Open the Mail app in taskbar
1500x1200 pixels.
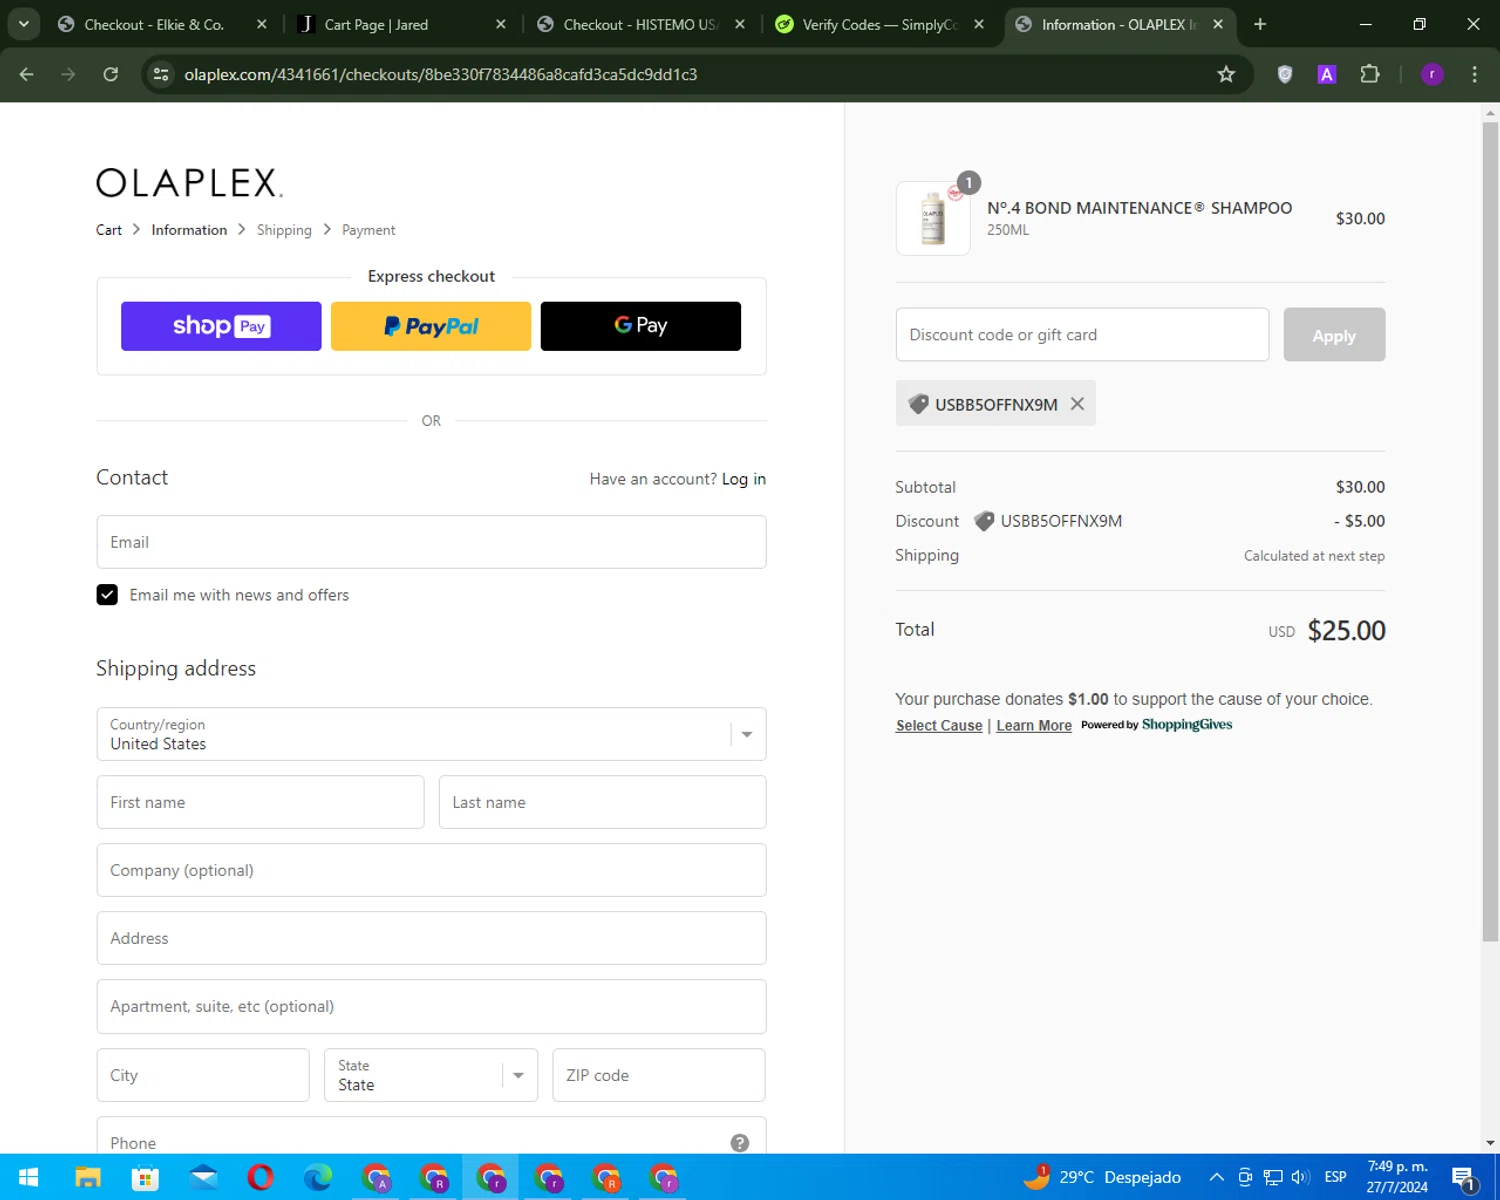click(x=204, y=1178)
